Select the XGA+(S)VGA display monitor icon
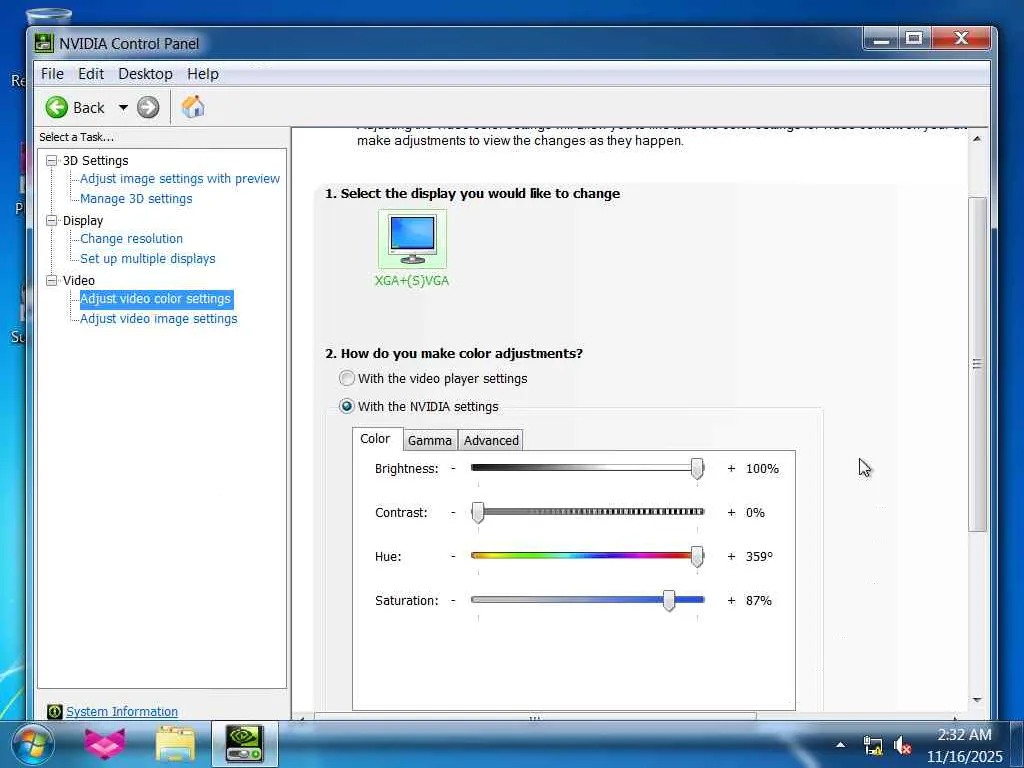Image resolution: width=1024 pixels, height=768 pixels. coord(412,239)
